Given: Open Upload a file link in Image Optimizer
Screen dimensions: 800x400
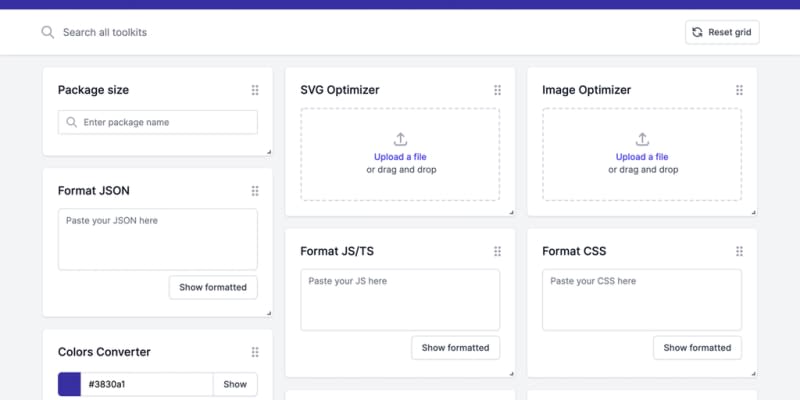Looking at the screenshot, I should 642,157.
